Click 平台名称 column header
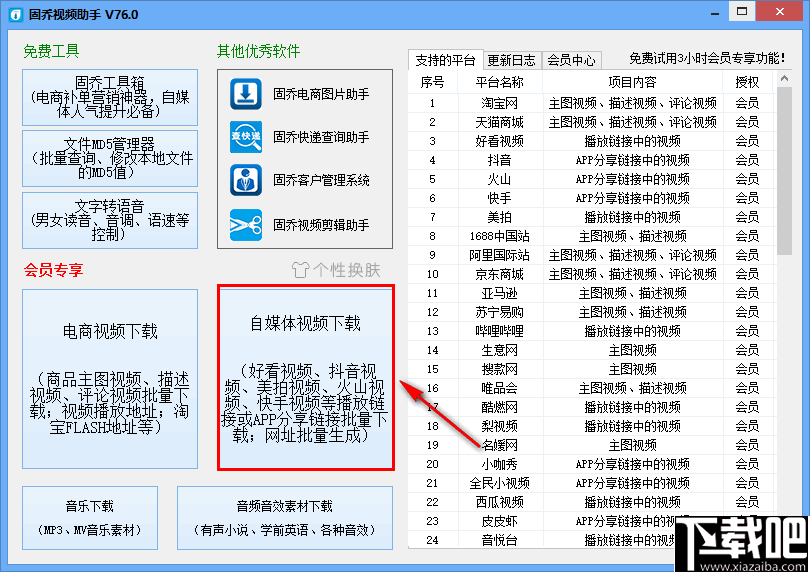This screenshot has width=810, height=572. pos(500,82)
